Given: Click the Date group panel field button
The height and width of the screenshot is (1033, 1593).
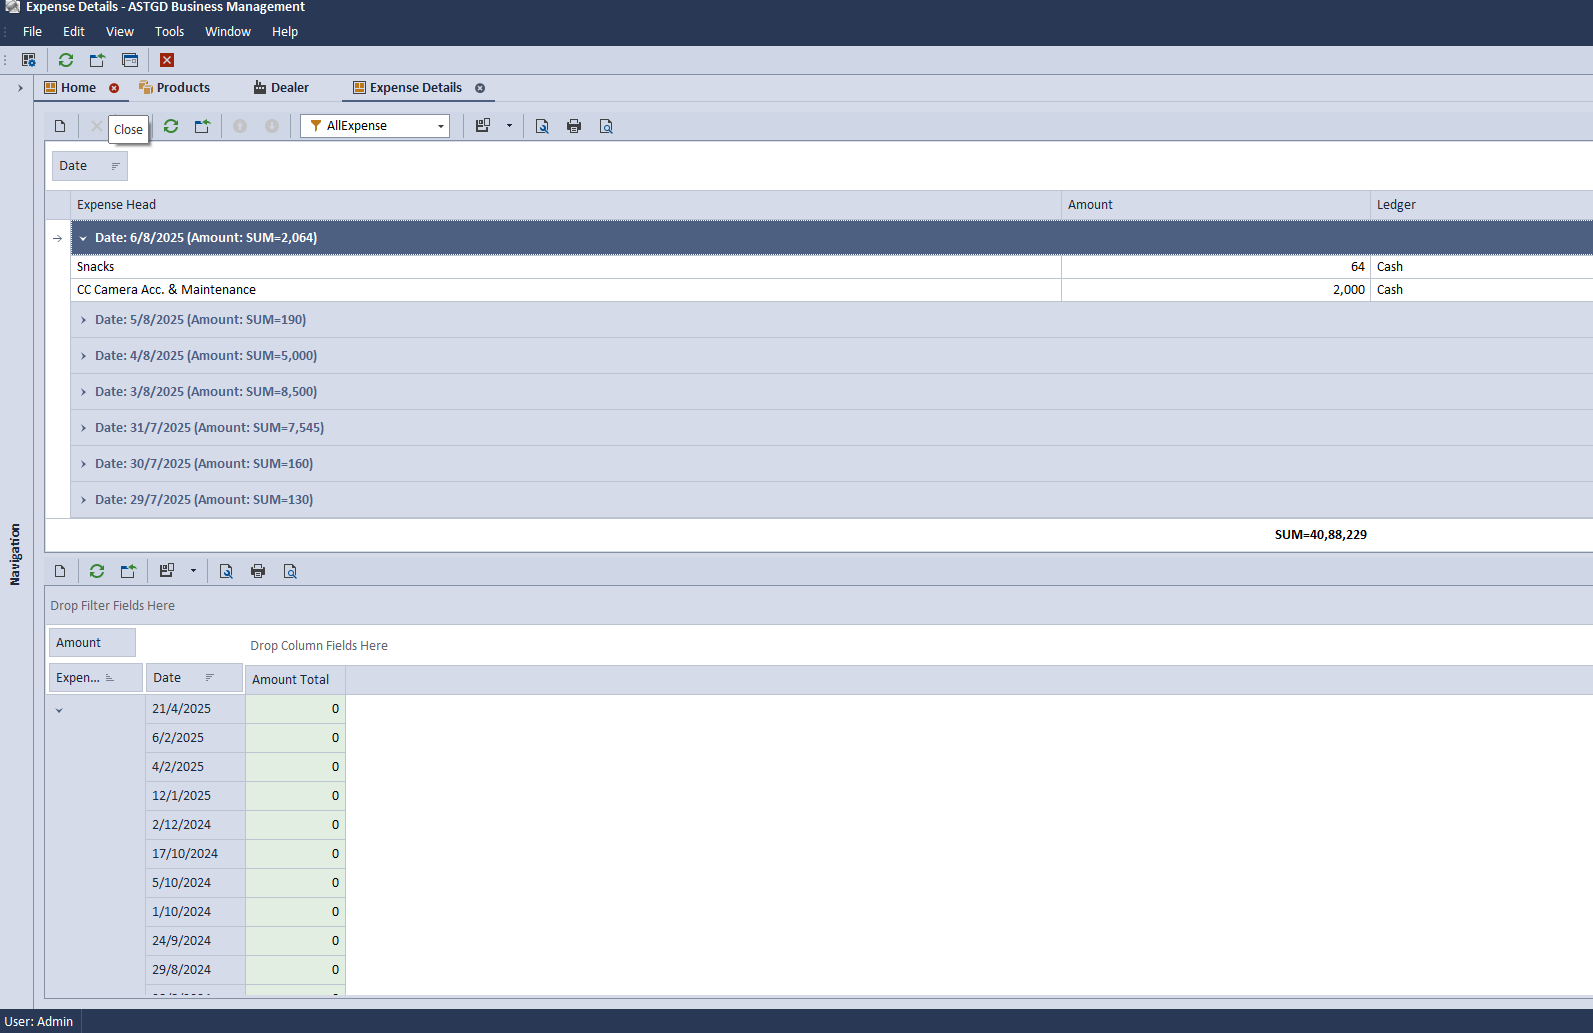Looking at the screenshot, I should coord(90,166).
